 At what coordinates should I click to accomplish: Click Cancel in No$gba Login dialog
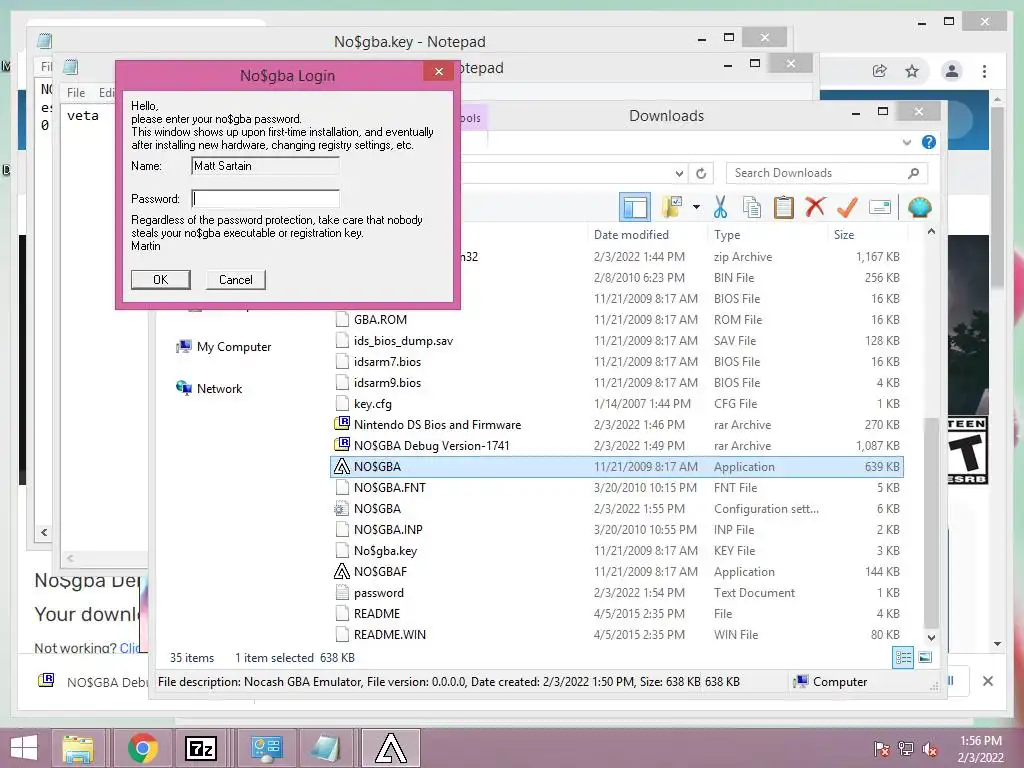tap(235, 280)
